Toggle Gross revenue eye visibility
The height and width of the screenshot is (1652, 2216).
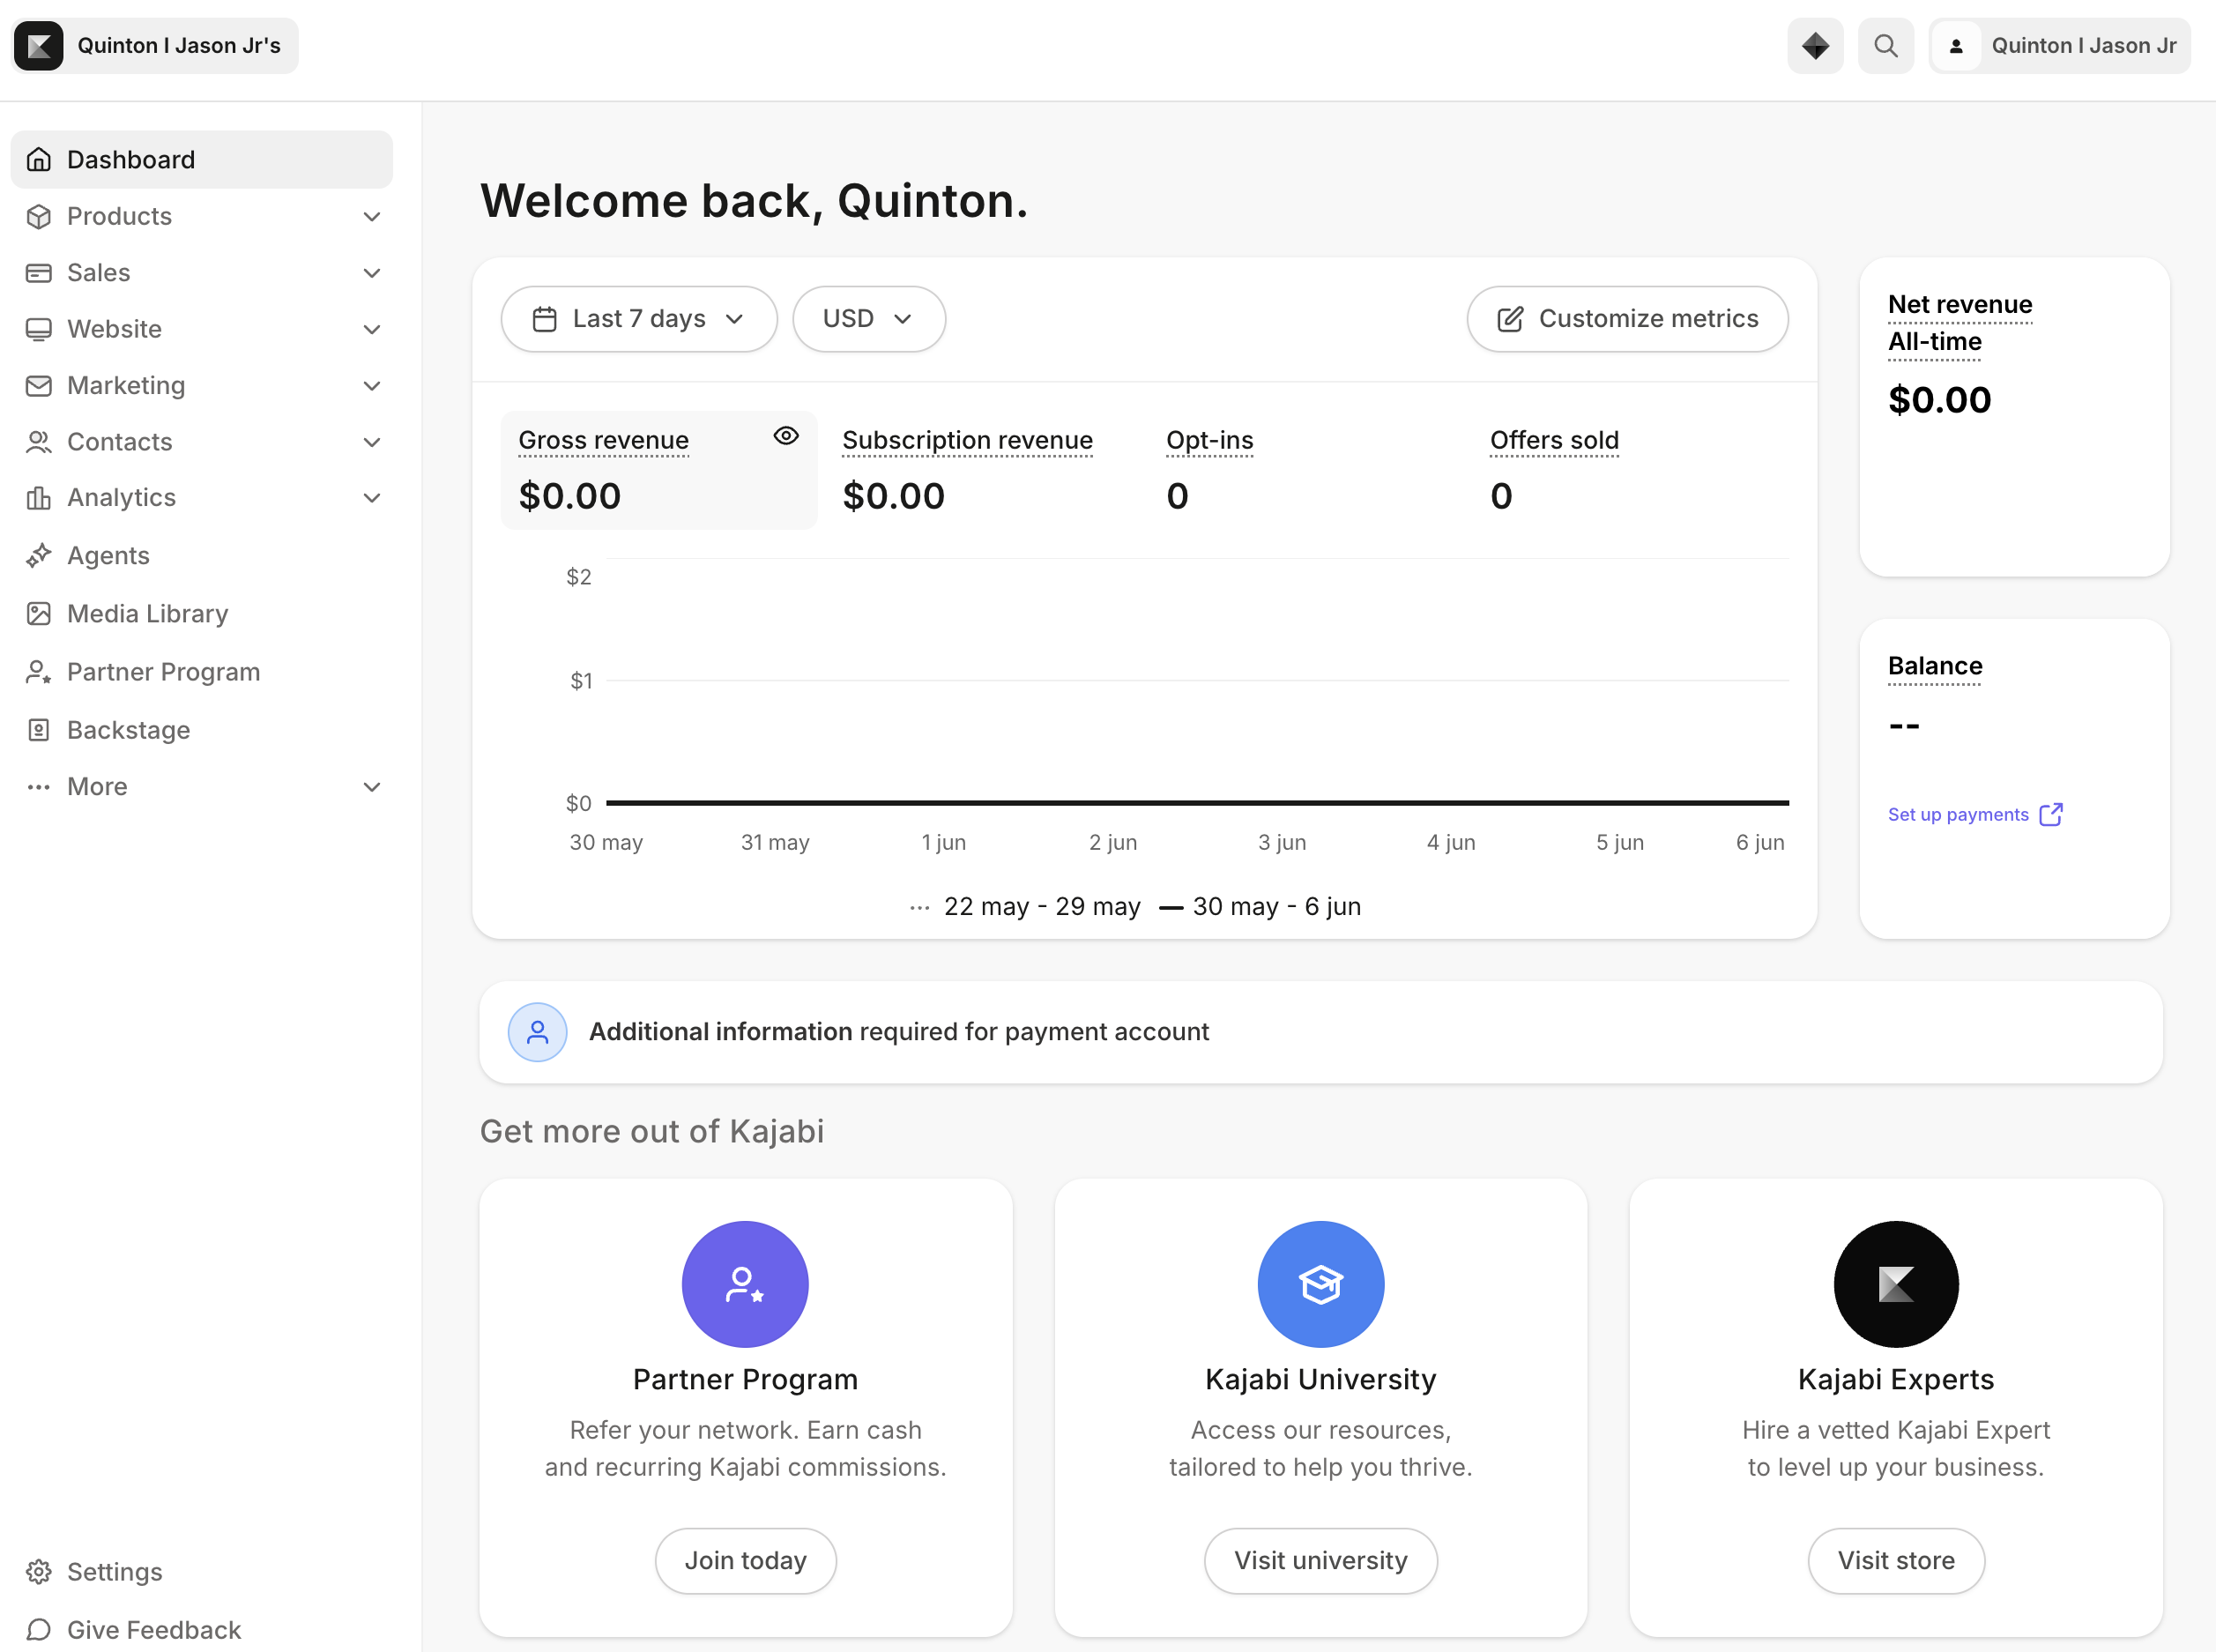click(786, 436)
